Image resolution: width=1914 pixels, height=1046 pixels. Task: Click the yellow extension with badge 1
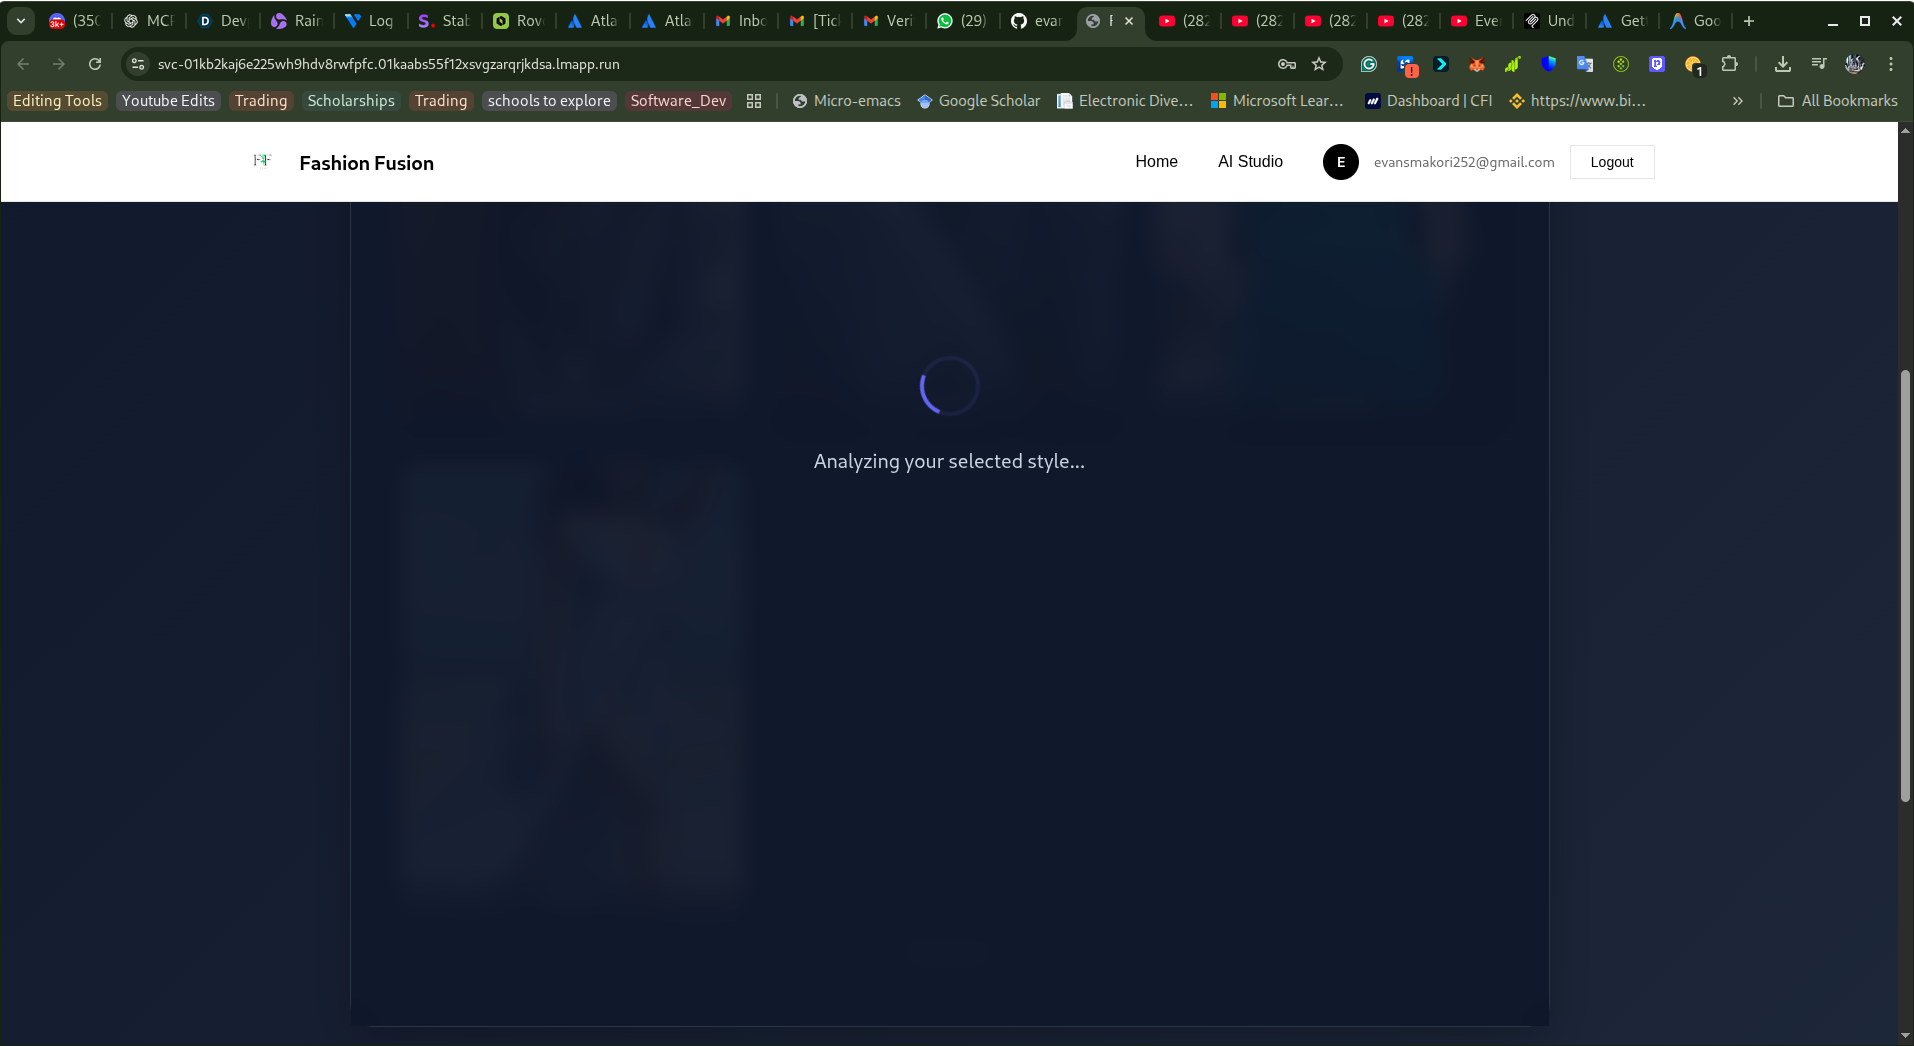1693,65
